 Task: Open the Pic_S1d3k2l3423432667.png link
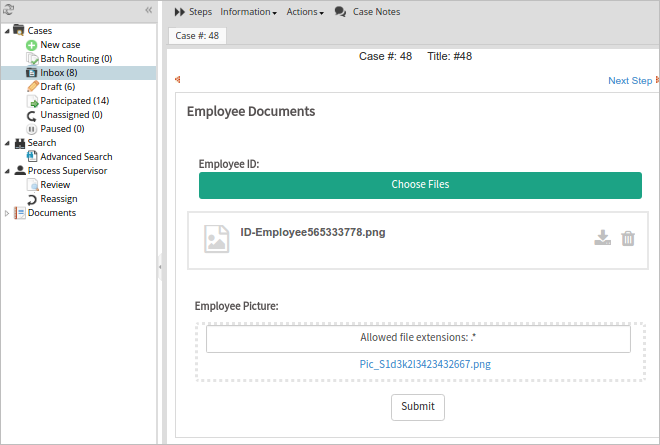point(425,365)
